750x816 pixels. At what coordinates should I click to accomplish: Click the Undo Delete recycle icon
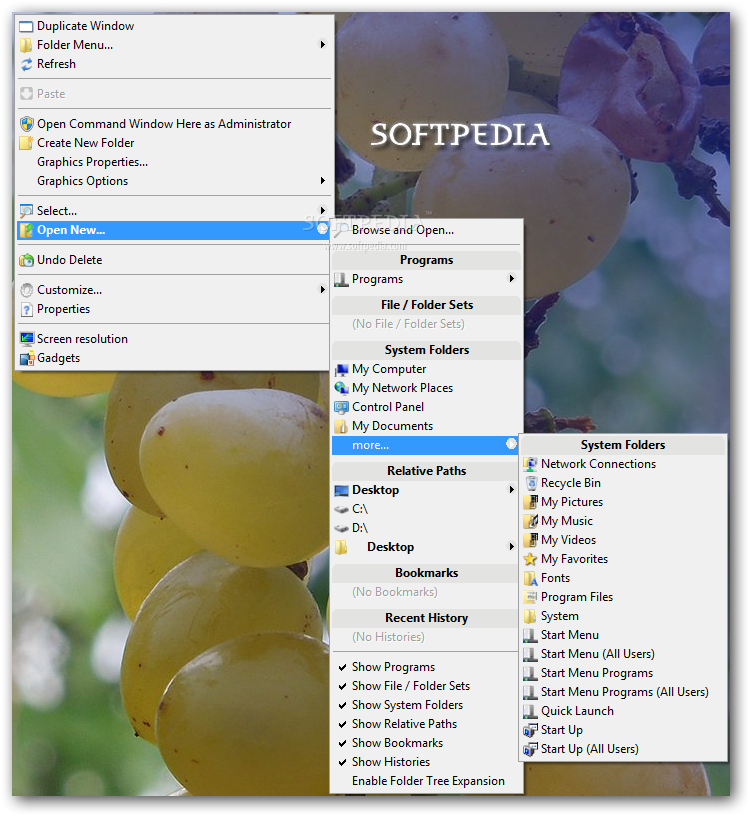coord(27,260)
